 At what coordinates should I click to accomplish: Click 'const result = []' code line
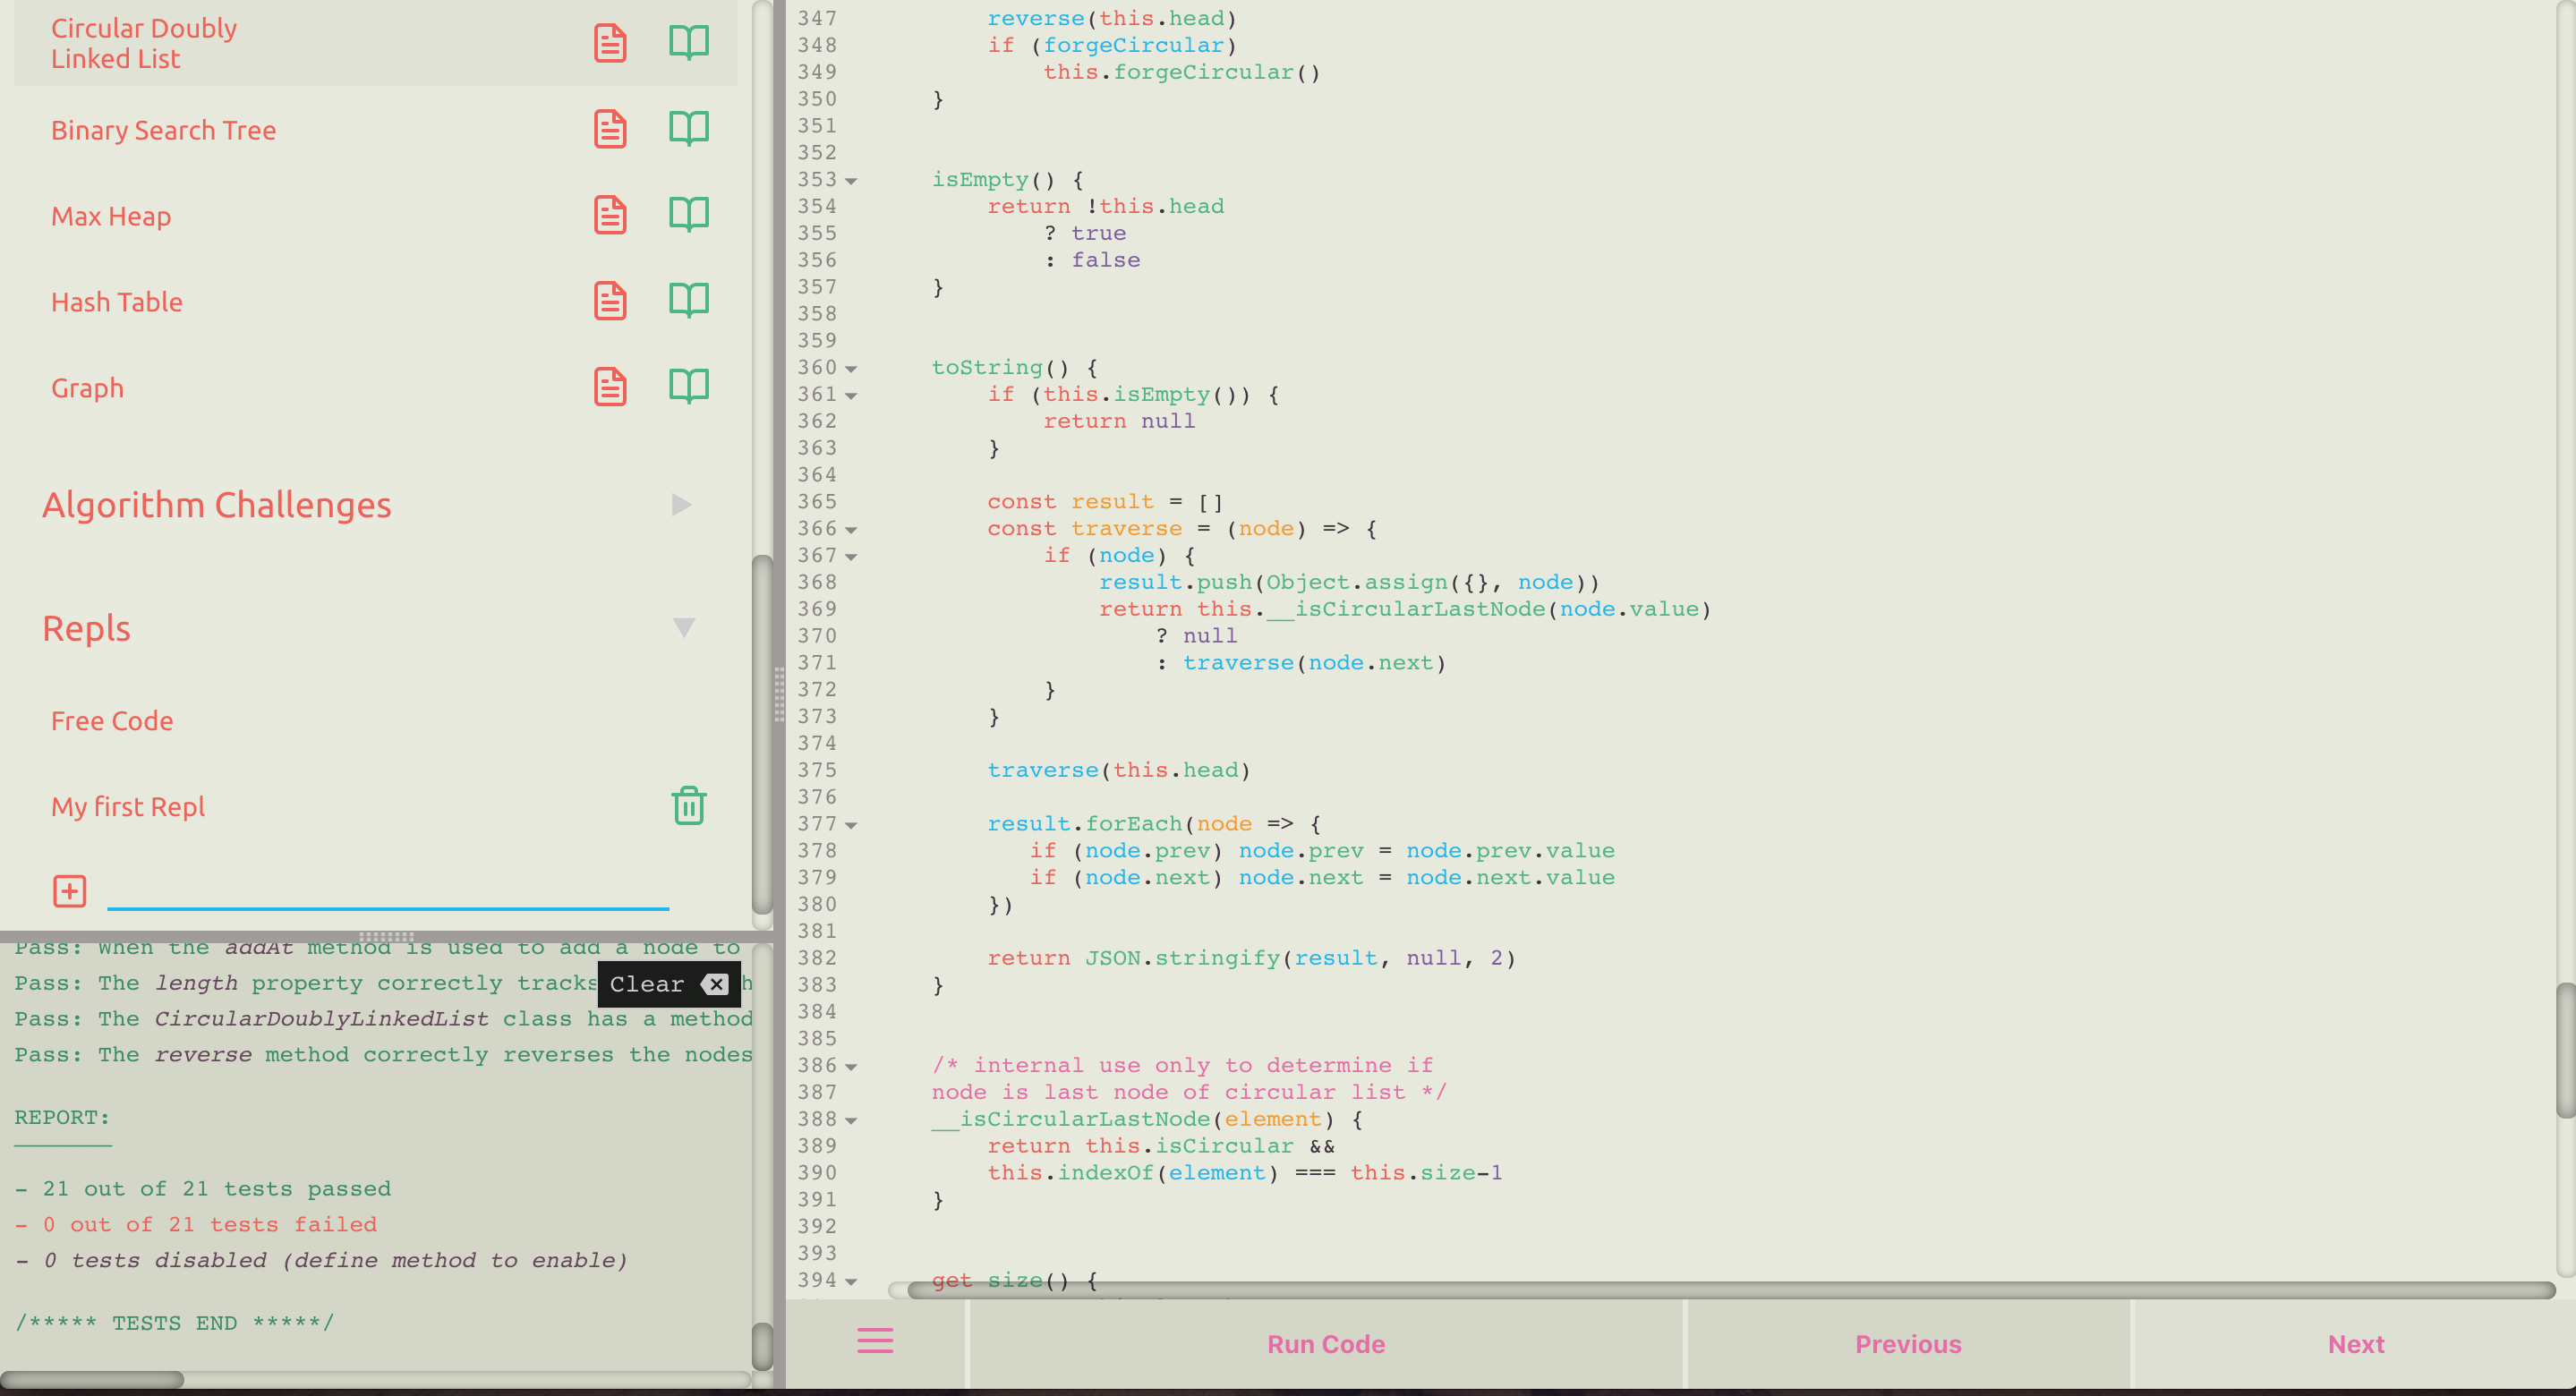pos(1105,501)
